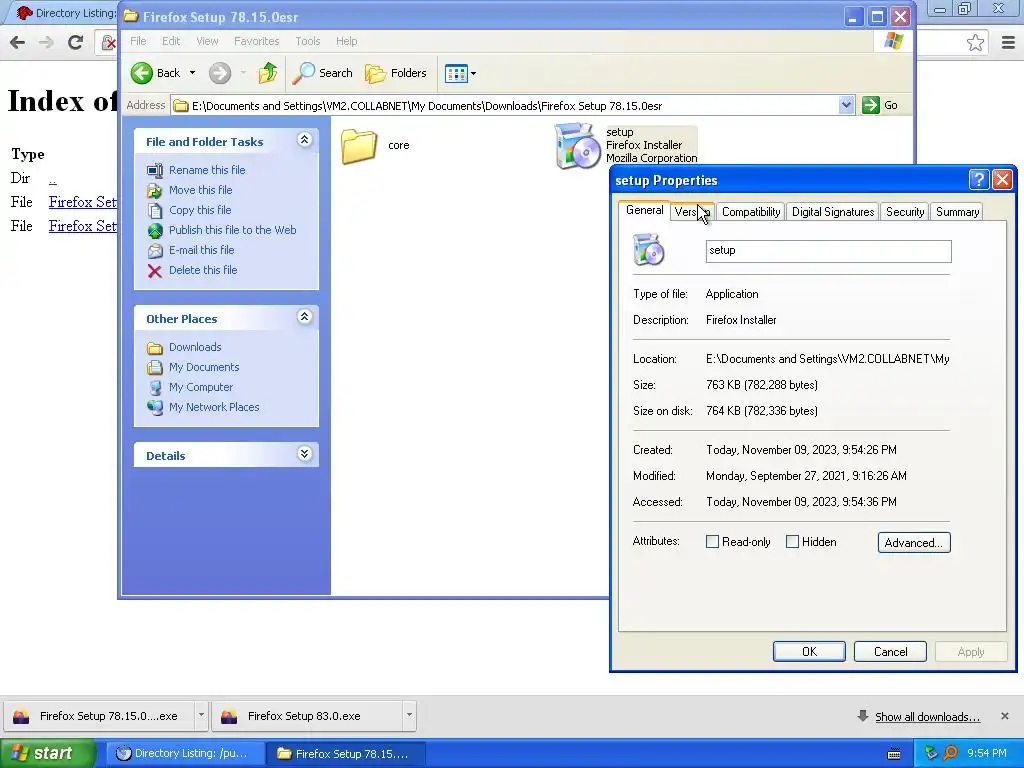Viewport: 1024px width, 768px height.
Task: Click the Properties help question mark icon
Action: coord(978,179)
